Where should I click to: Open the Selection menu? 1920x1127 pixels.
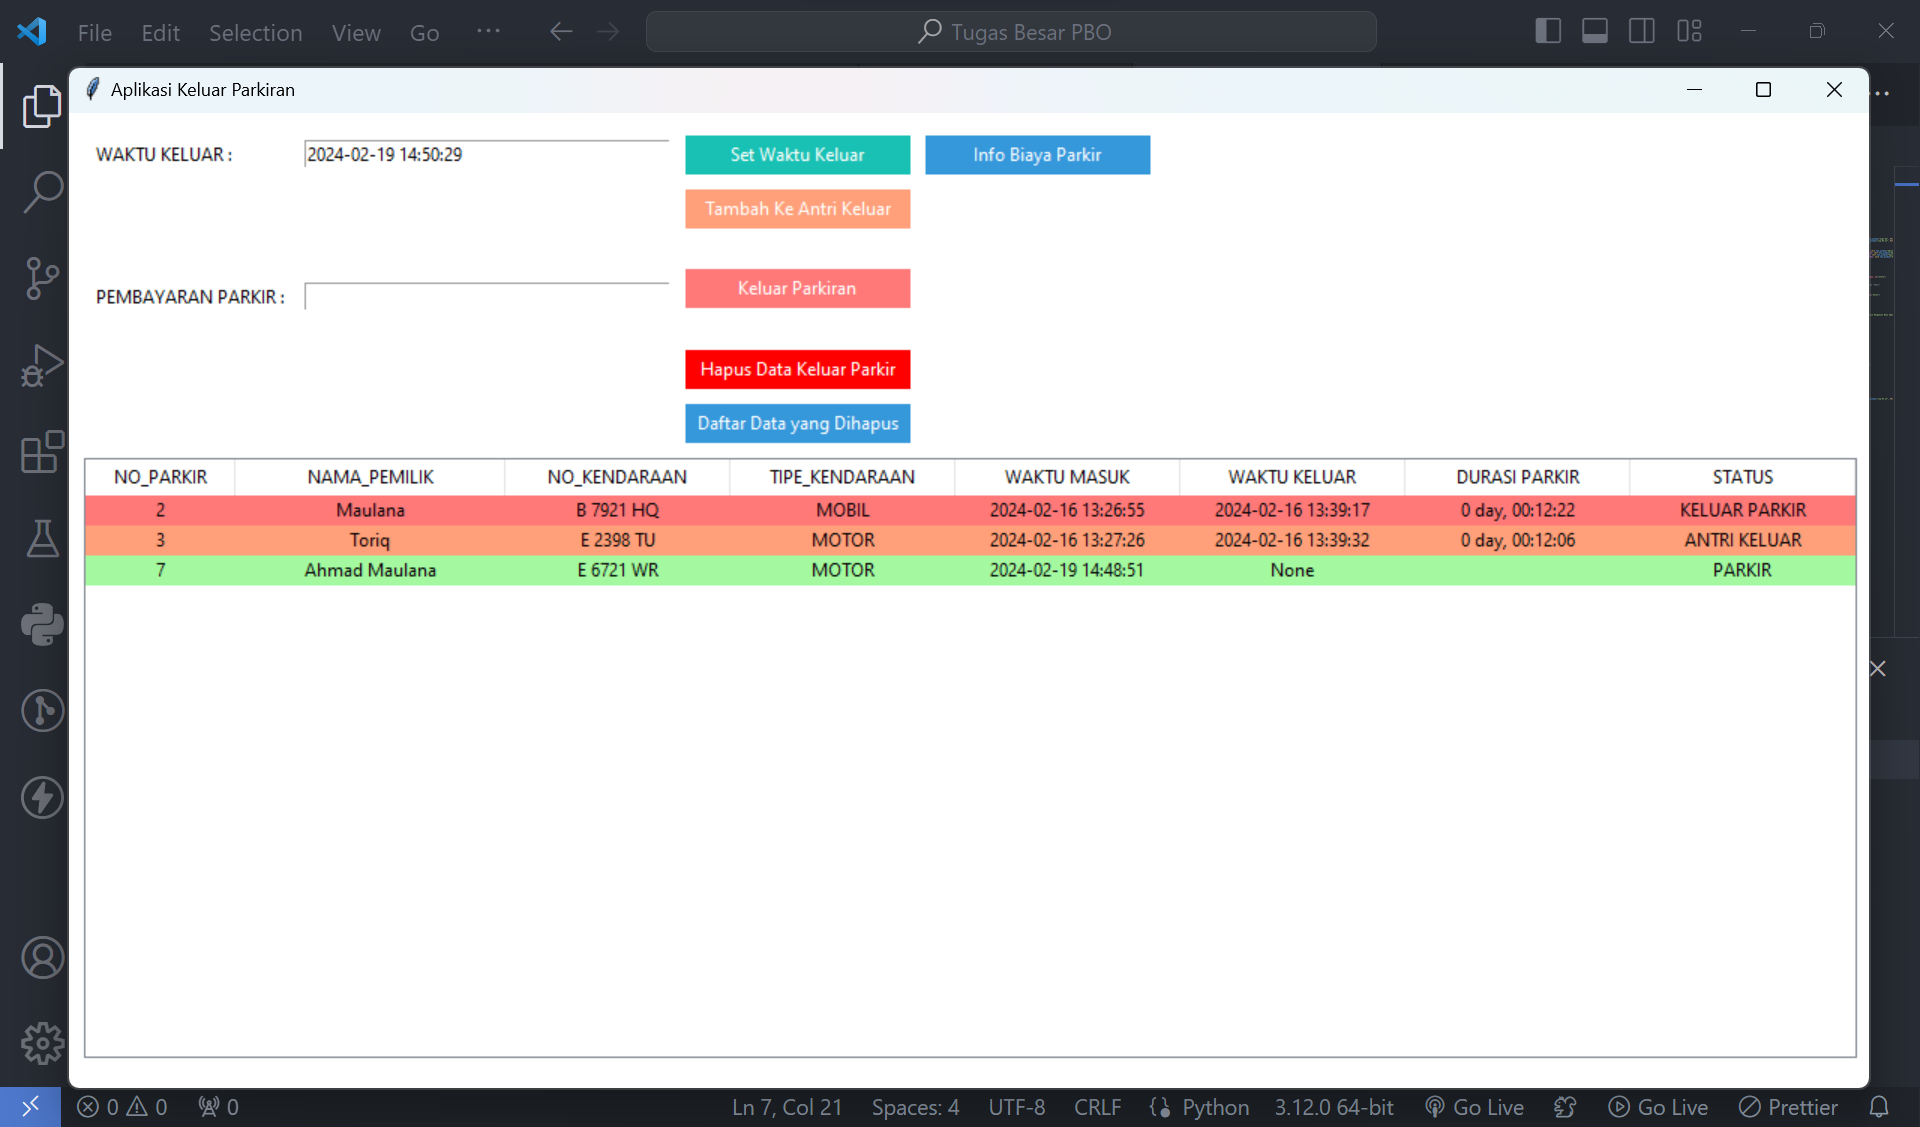tap(255, 33)
